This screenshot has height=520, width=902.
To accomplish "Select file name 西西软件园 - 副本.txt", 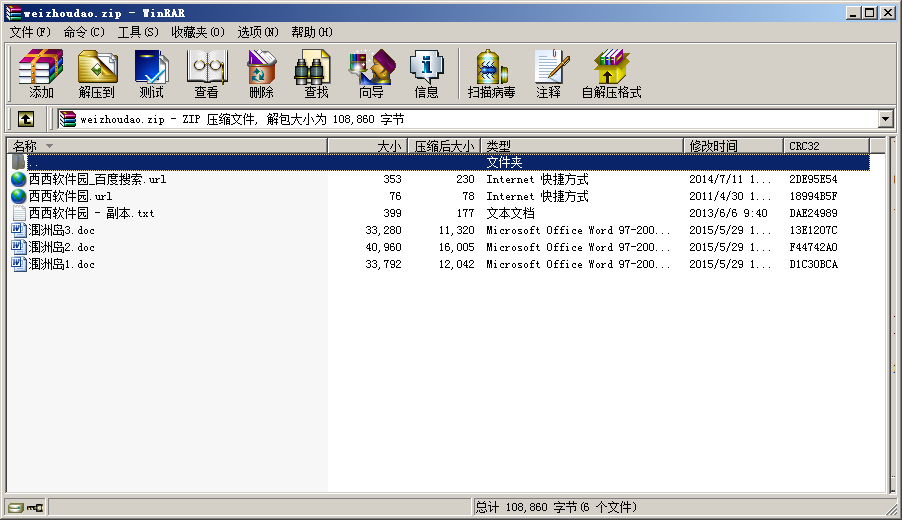I will [x=91, y=213].
